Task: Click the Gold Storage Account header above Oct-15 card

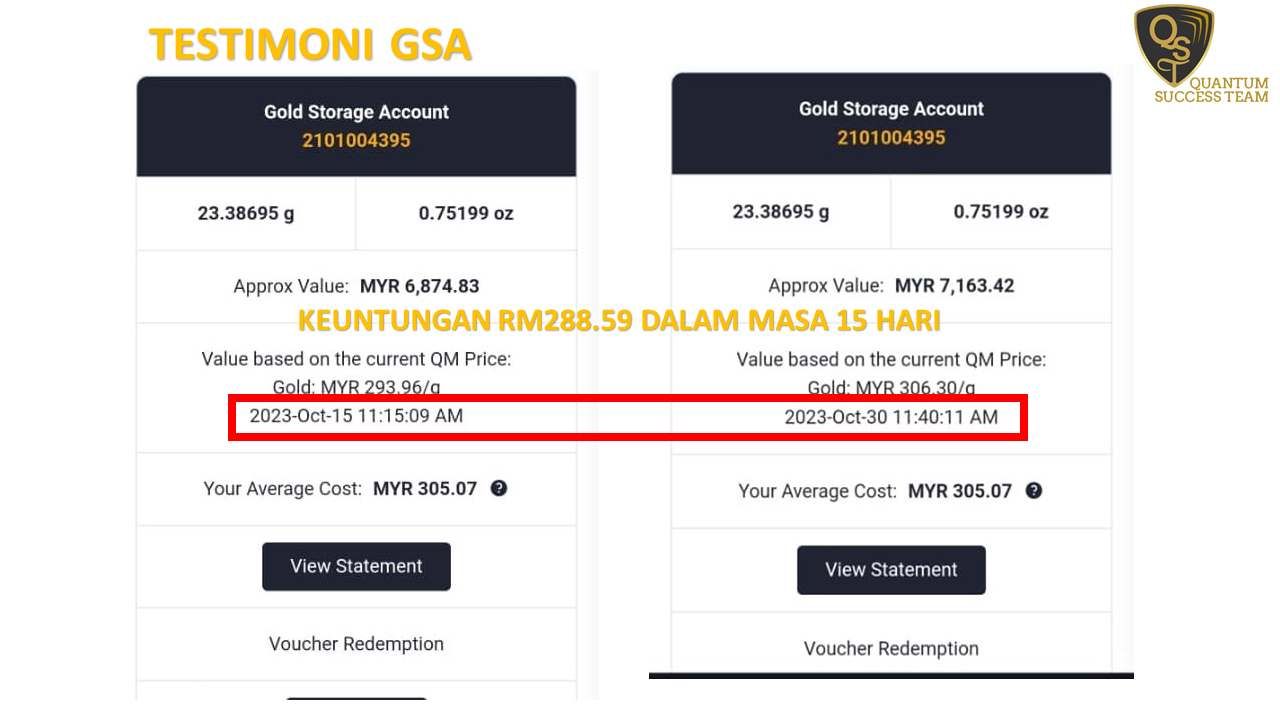Action: coord(356,126)
